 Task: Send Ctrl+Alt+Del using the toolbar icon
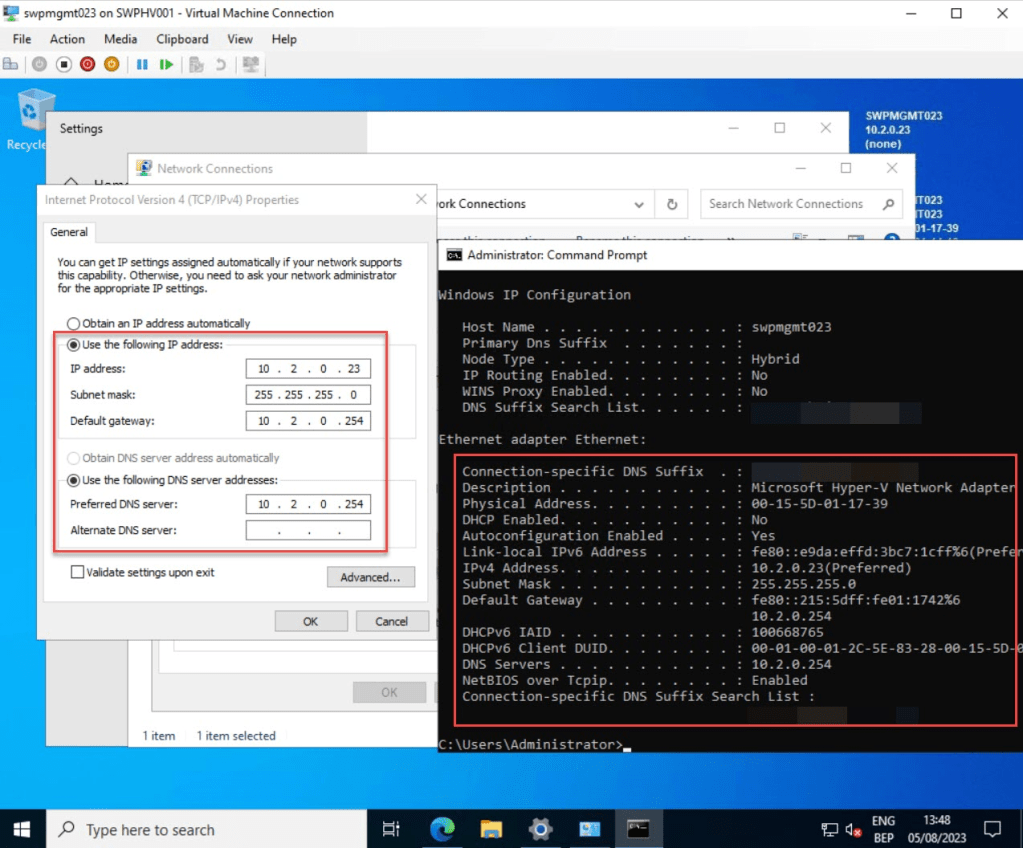coord(11,64)
